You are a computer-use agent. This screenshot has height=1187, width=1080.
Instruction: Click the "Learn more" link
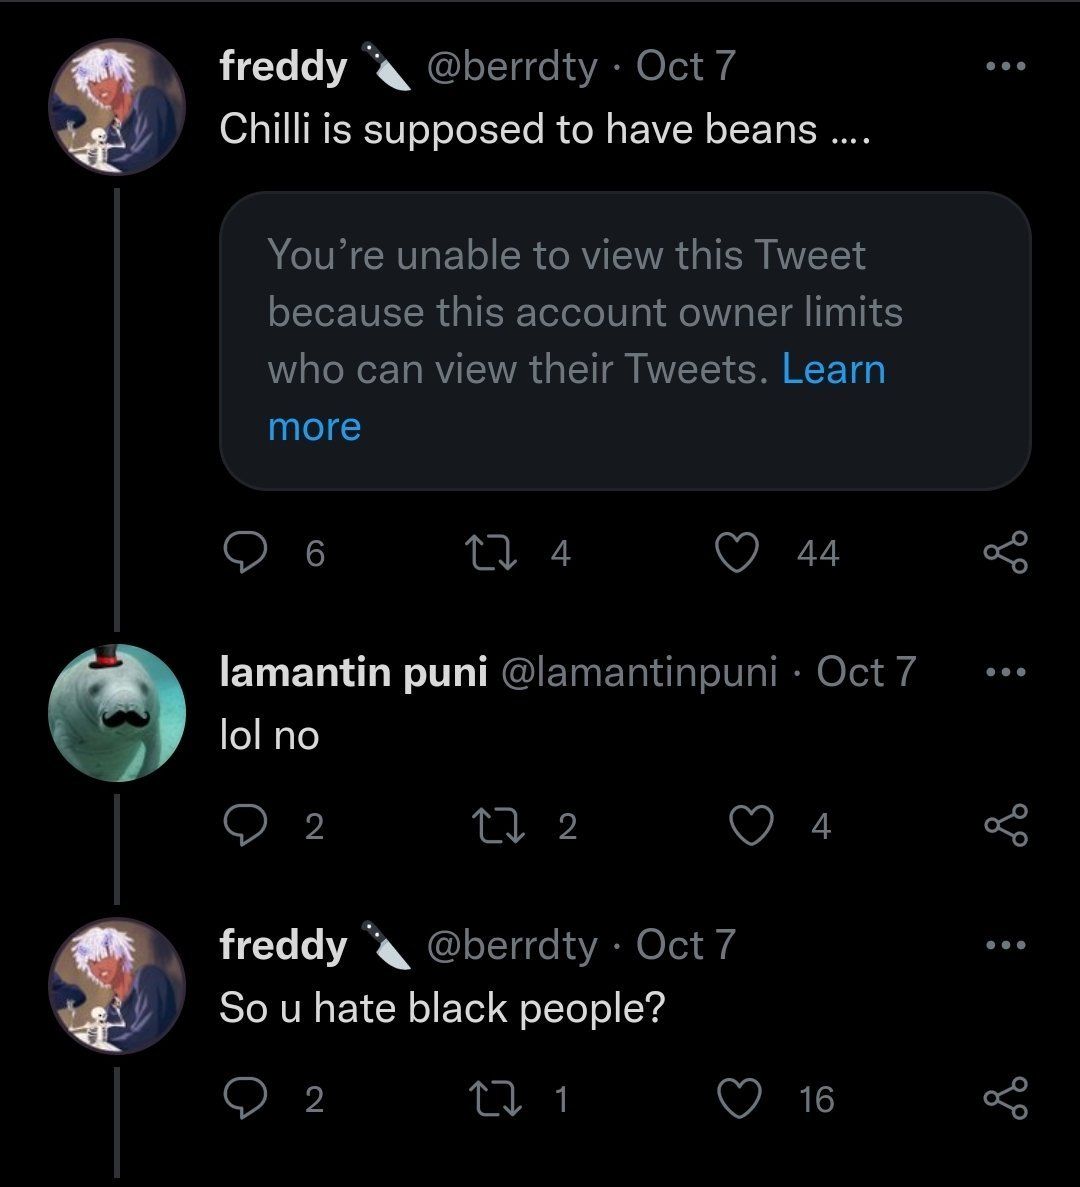833,370
